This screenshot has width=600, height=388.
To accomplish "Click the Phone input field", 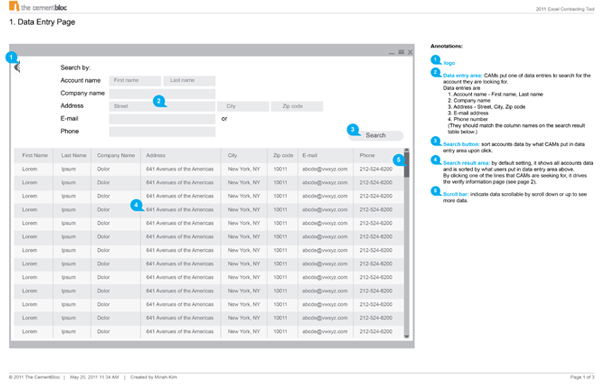I will [162, 132].
